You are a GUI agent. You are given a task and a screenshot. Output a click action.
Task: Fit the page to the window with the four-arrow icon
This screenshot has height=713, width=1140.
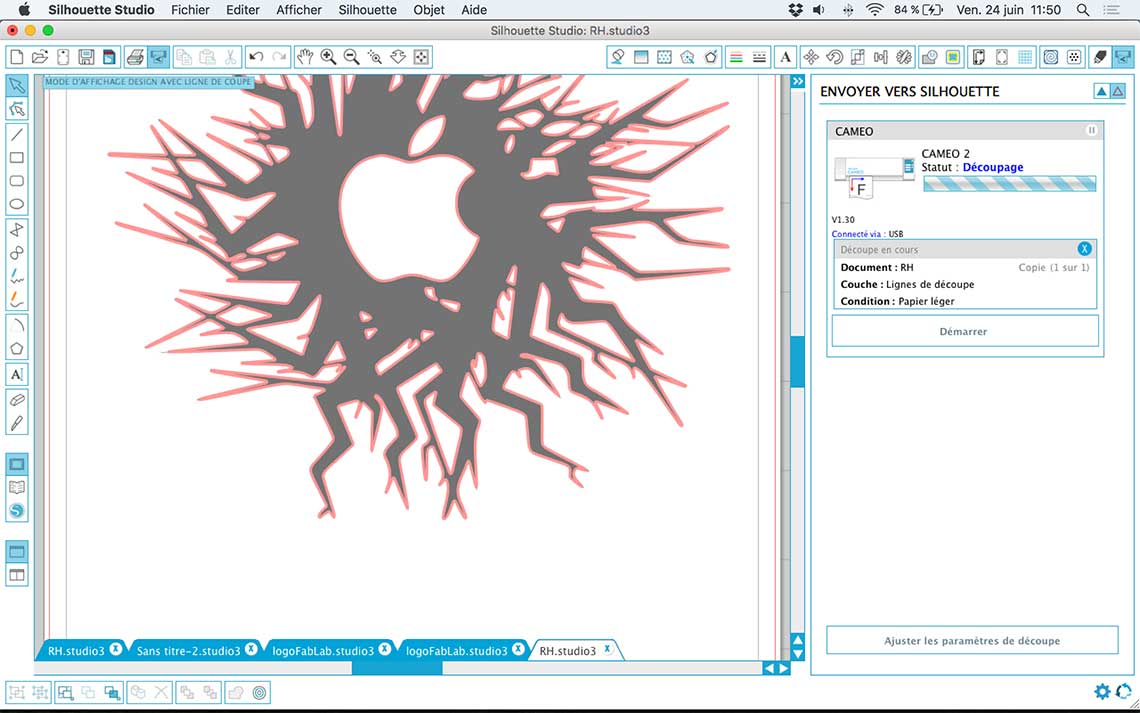[x=421, y=57]
